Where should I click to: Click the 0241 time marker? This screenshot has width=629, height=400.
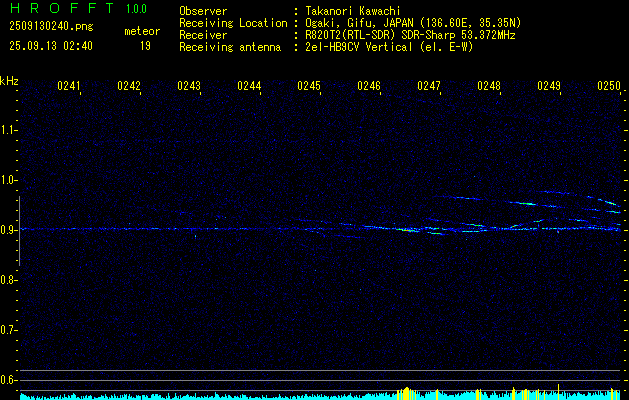69,86
